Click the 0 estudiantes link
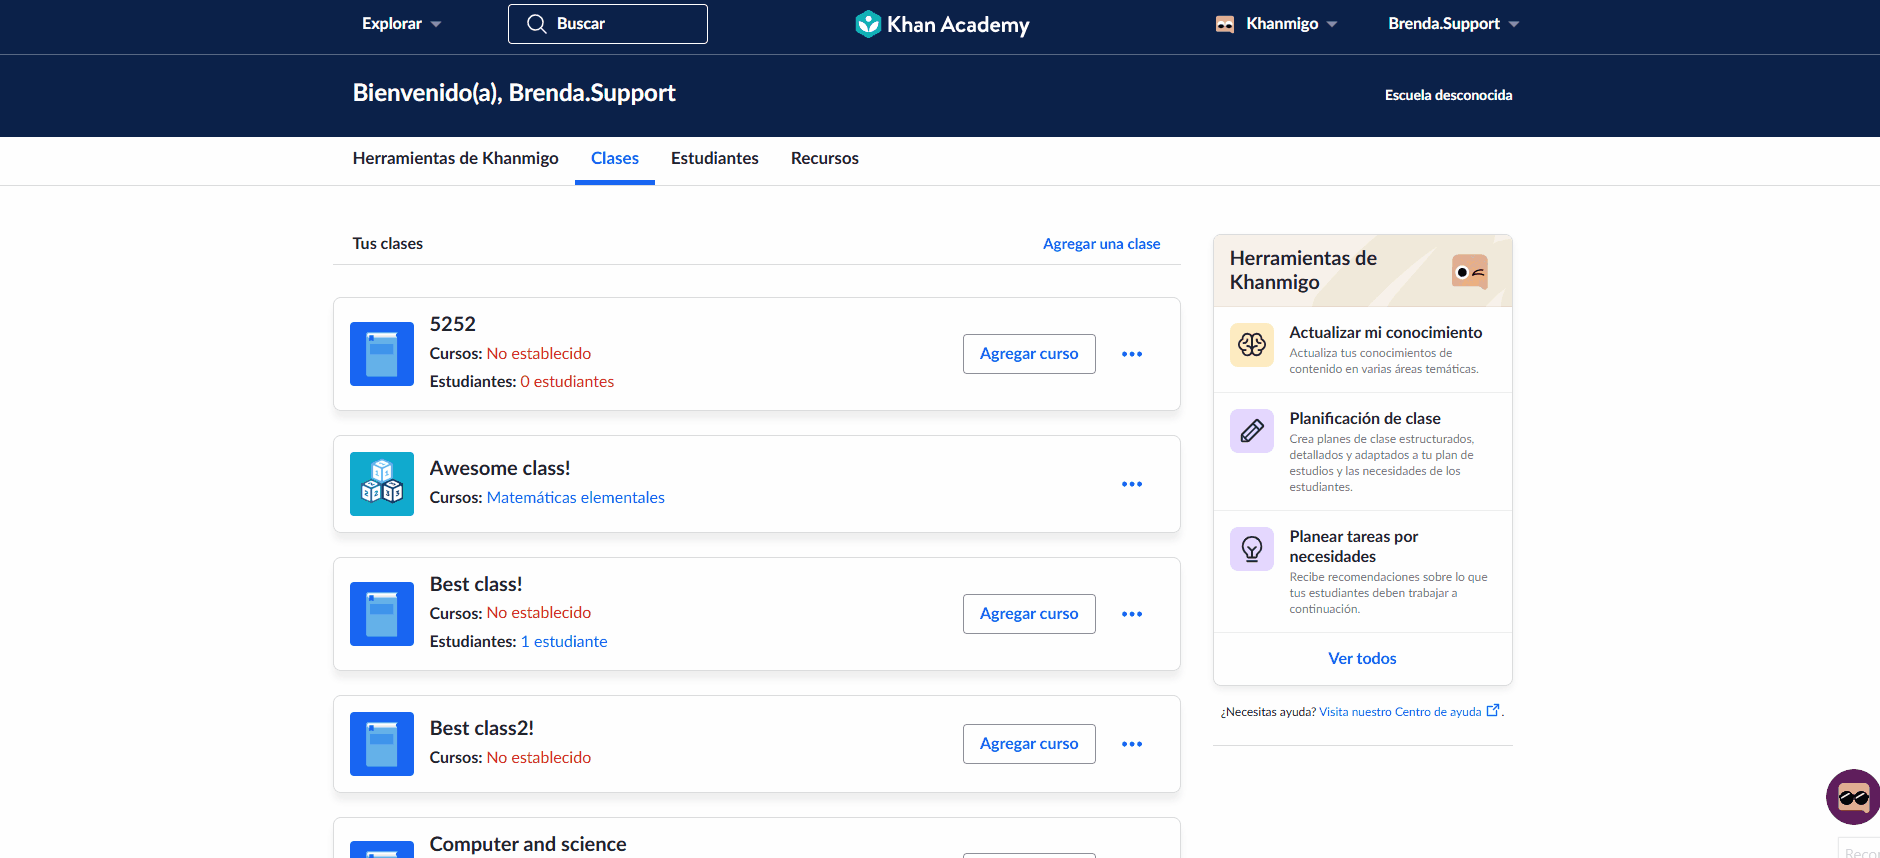 tap(567, 382)
